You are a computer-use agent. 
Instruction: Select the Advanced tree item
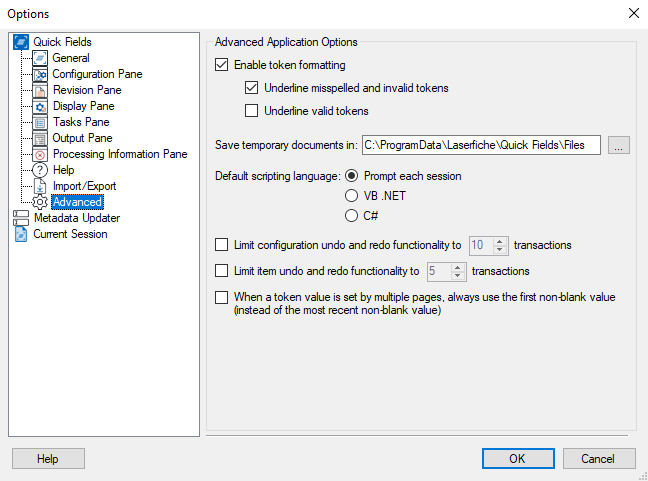[x=77, y=202]
